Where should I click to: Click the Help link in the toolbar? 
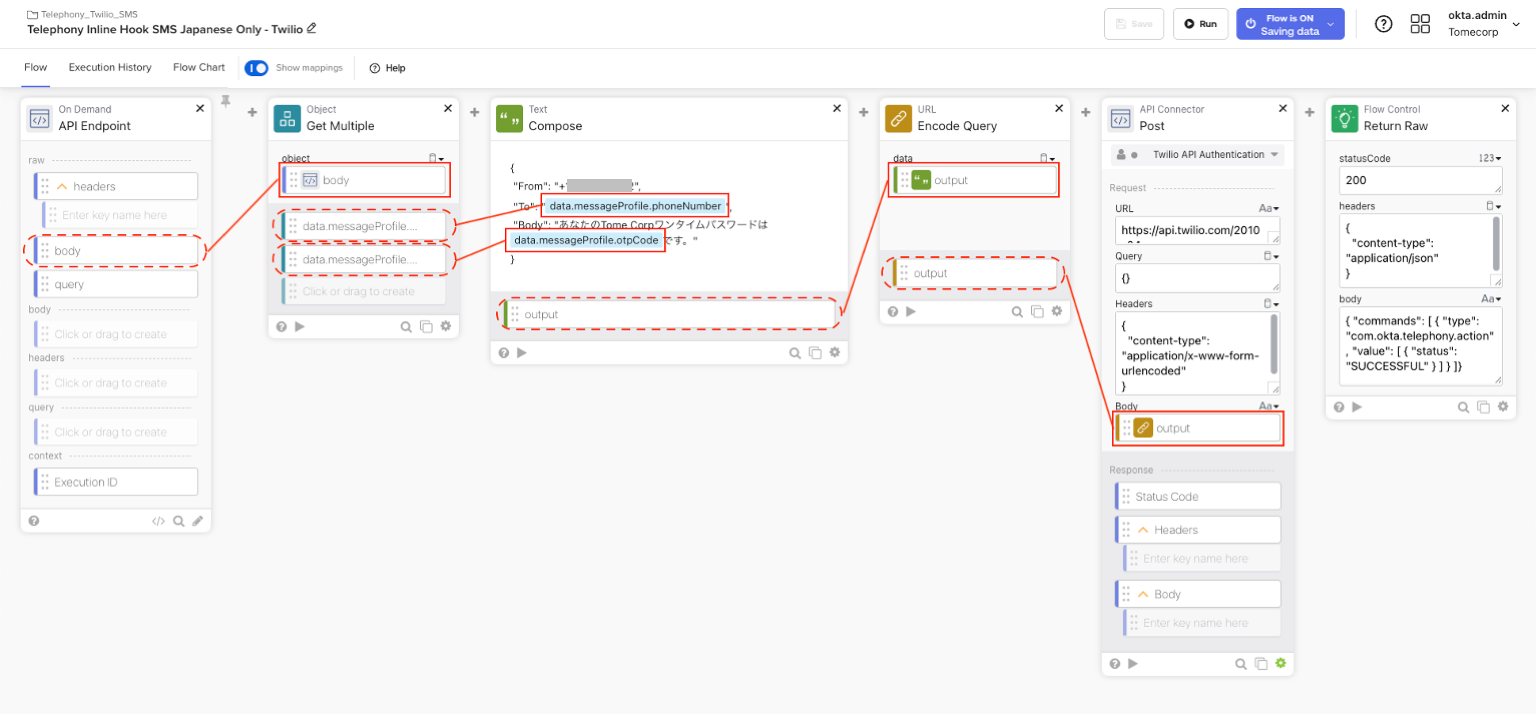pyautogui.click(x=387, y=68)
